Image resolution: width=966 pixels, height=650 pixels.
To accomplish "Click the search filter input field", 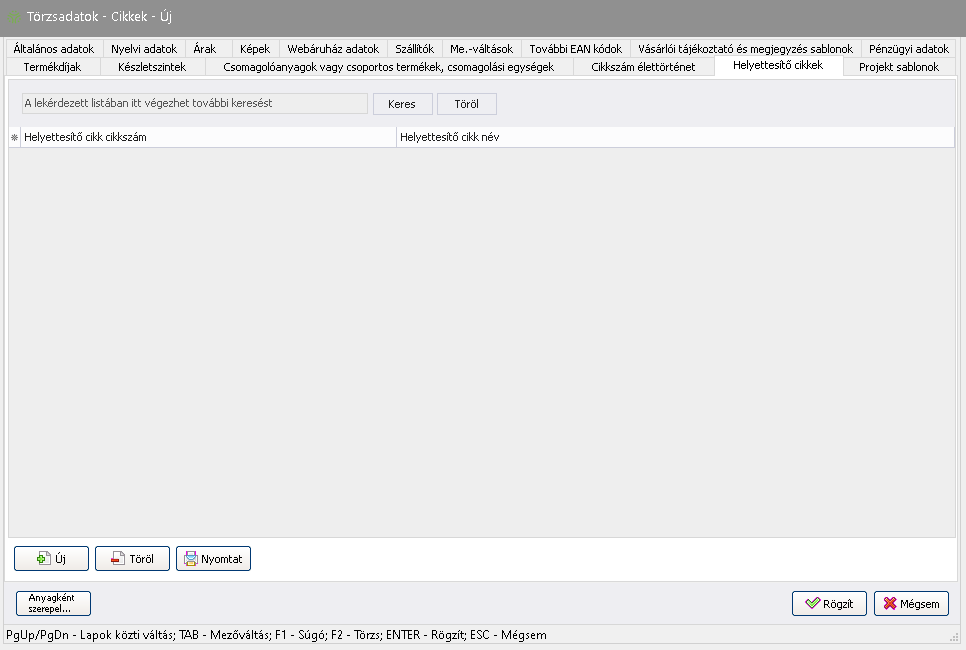I will [195, 103].
